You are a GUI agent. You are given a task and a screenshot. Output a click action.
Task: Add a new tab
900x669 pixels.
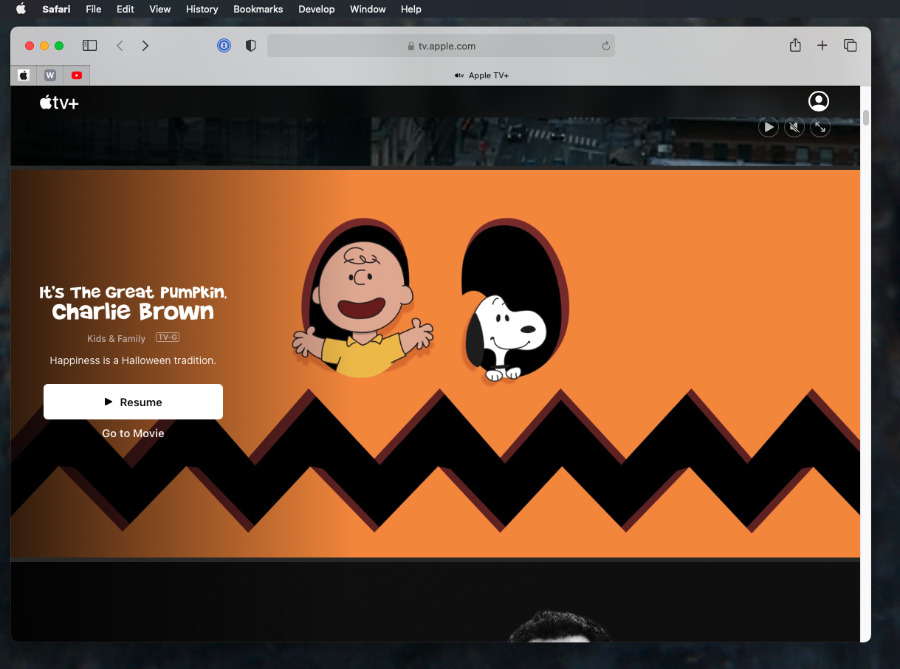(x=822, y=45)
